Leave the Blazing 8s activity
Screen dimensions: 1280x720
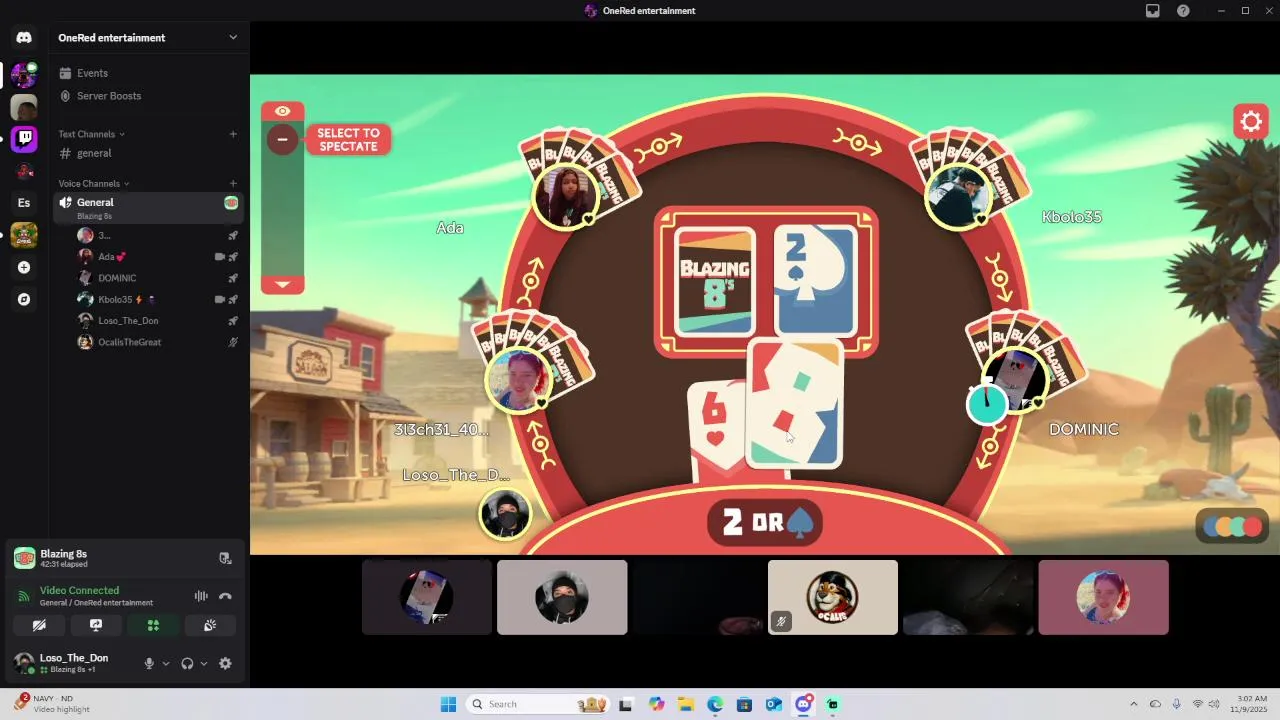pyautogui.click(x=225, y=558)
